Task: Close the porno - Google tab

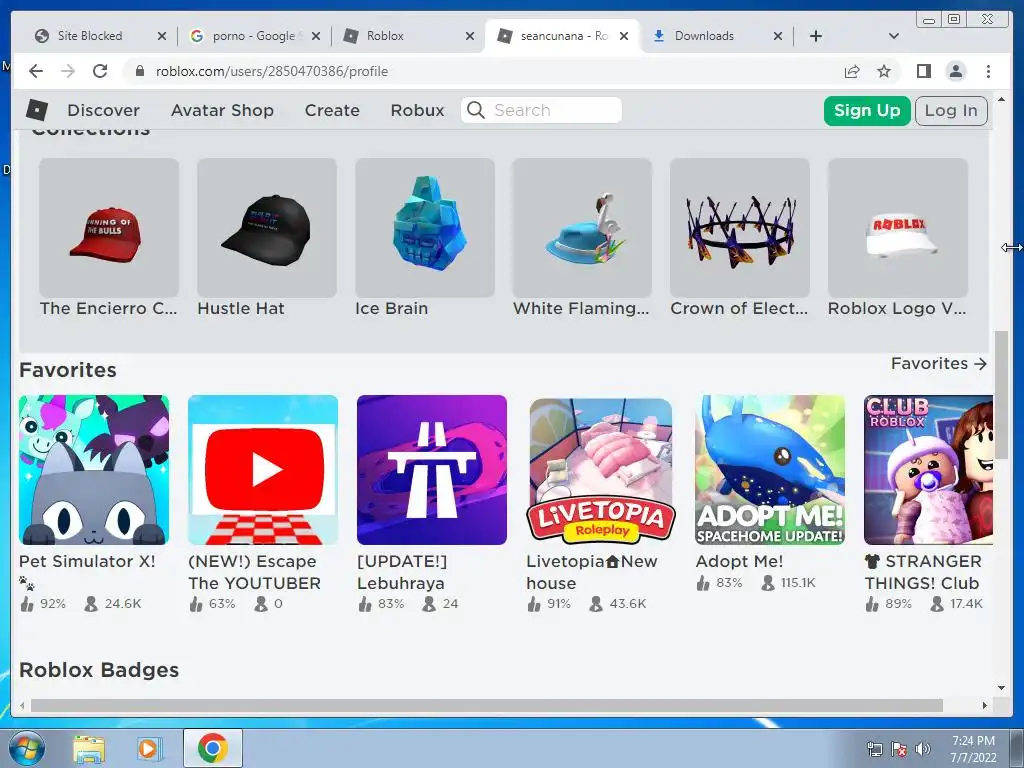Action: (x=316, y=36)
